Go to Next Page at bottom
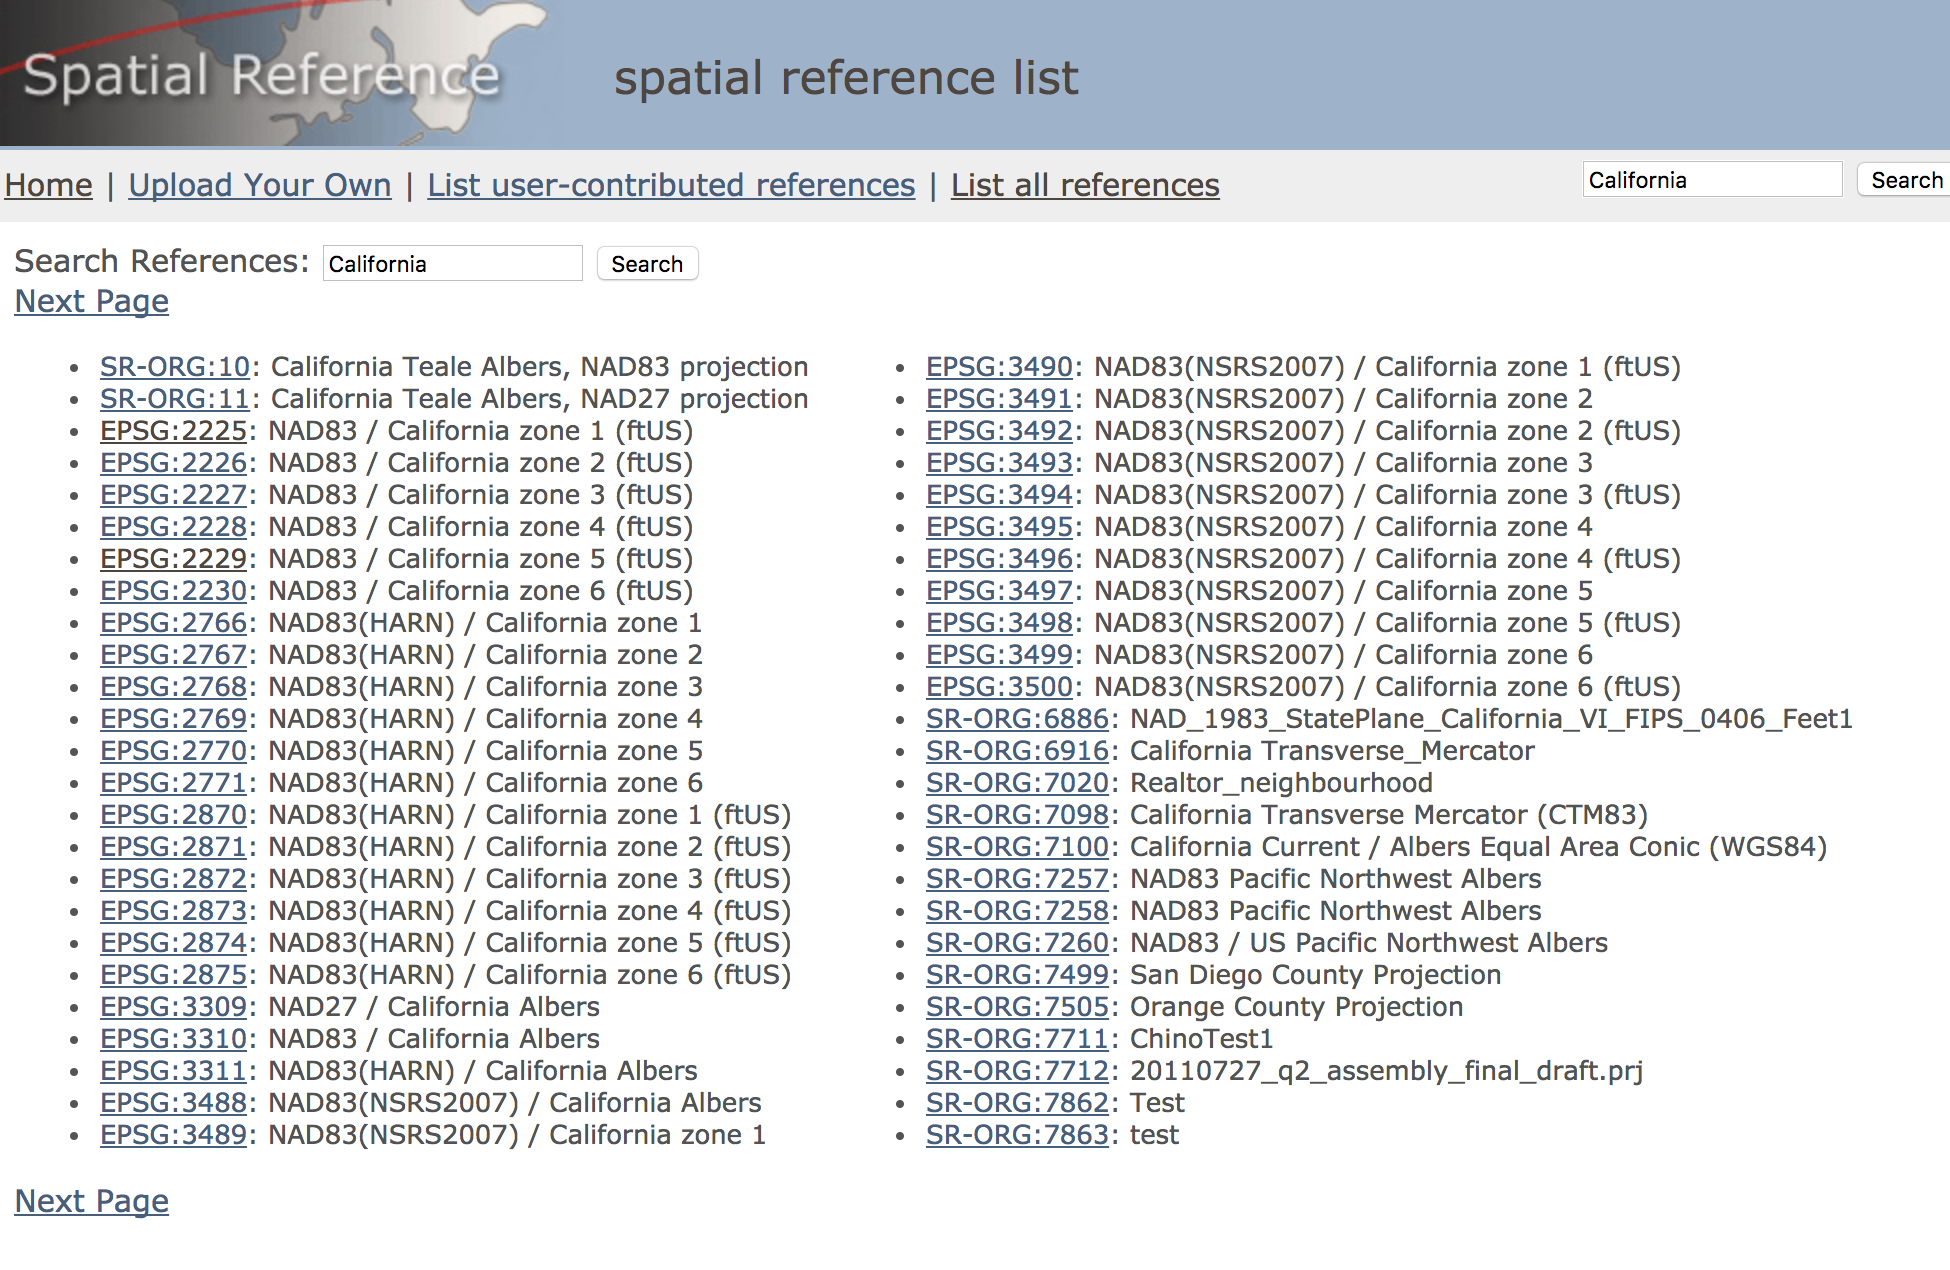 92,1201
